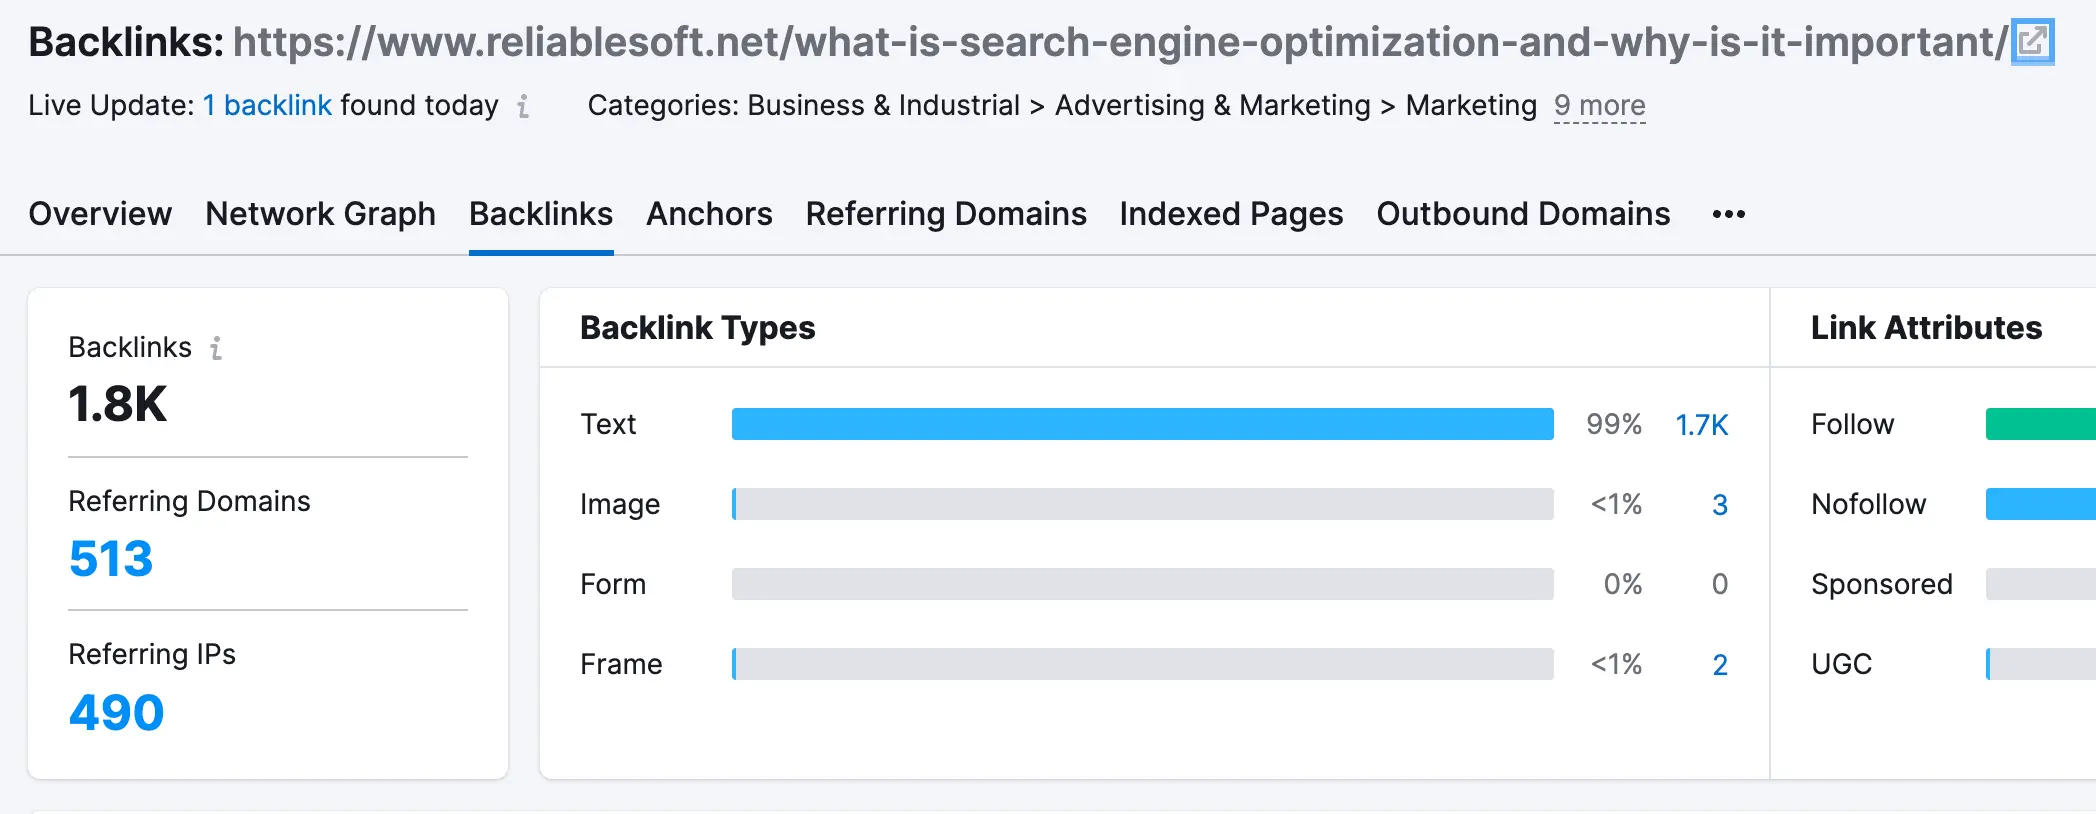Click the Backlinks info icon

216,348
